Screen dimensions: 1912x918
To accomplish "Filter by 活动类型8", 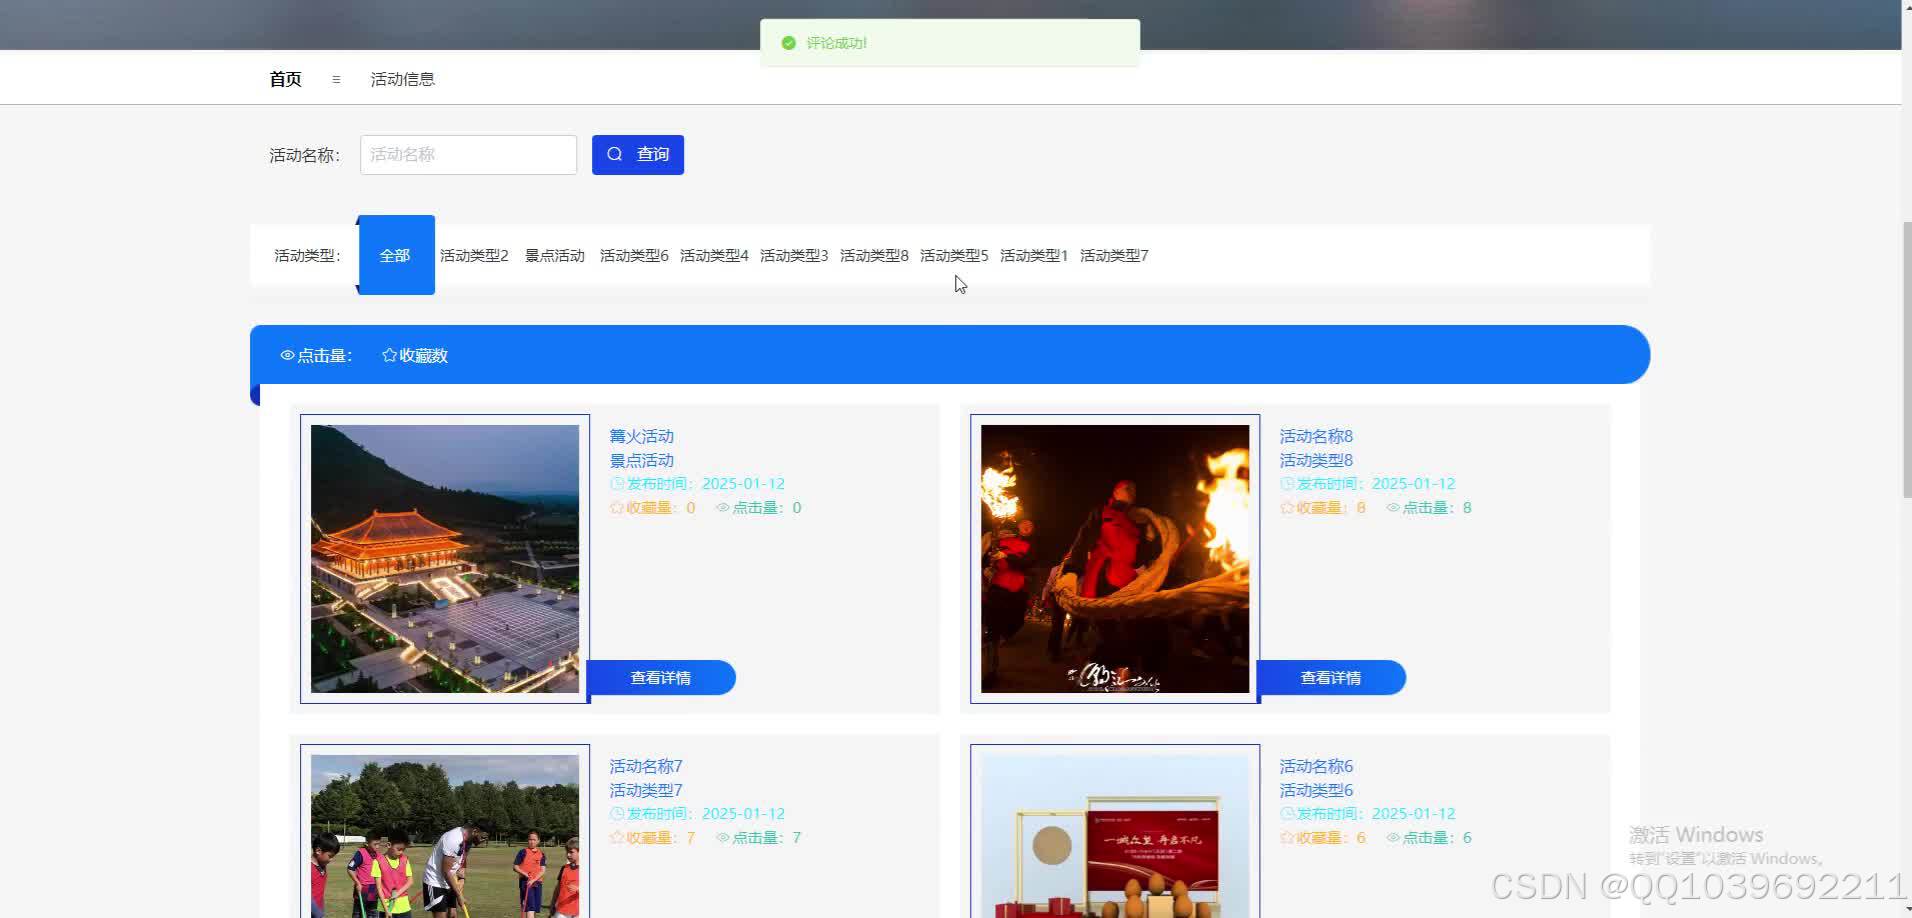I will [875, 256].
